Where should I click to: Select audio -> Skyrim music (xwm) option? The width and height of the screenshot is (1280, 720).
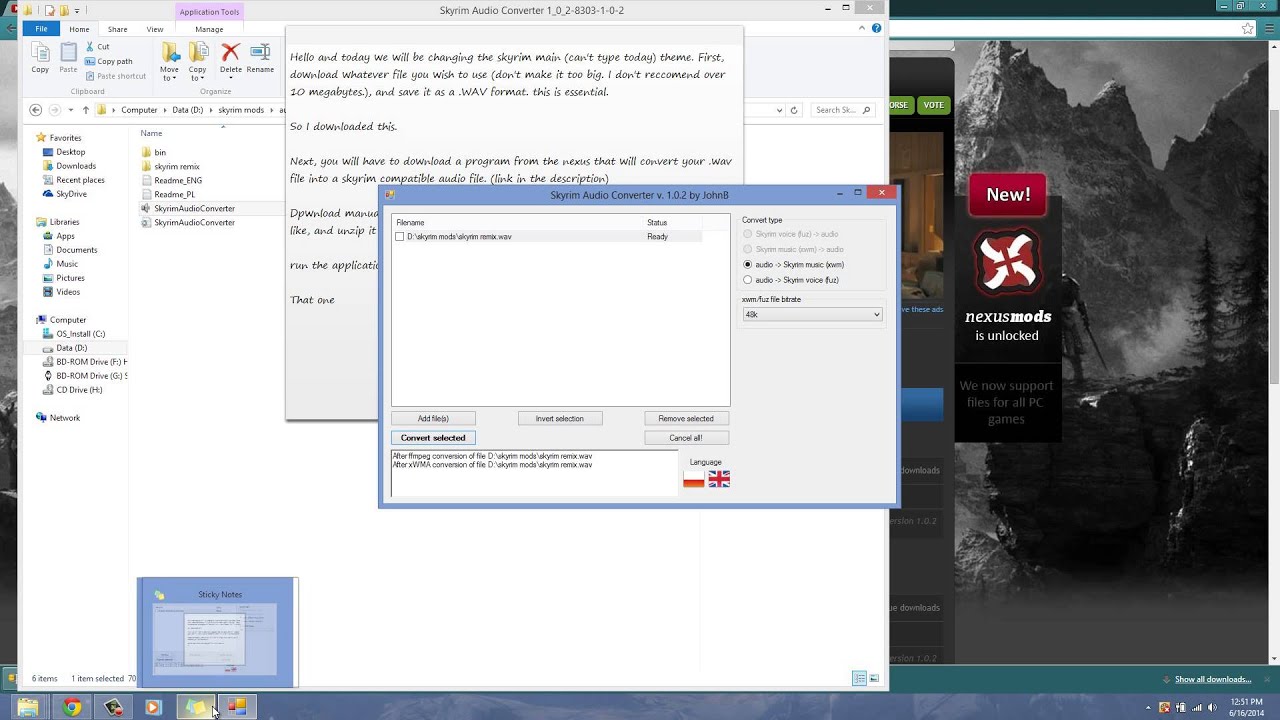pyautogui.click(x=795, y=265)
